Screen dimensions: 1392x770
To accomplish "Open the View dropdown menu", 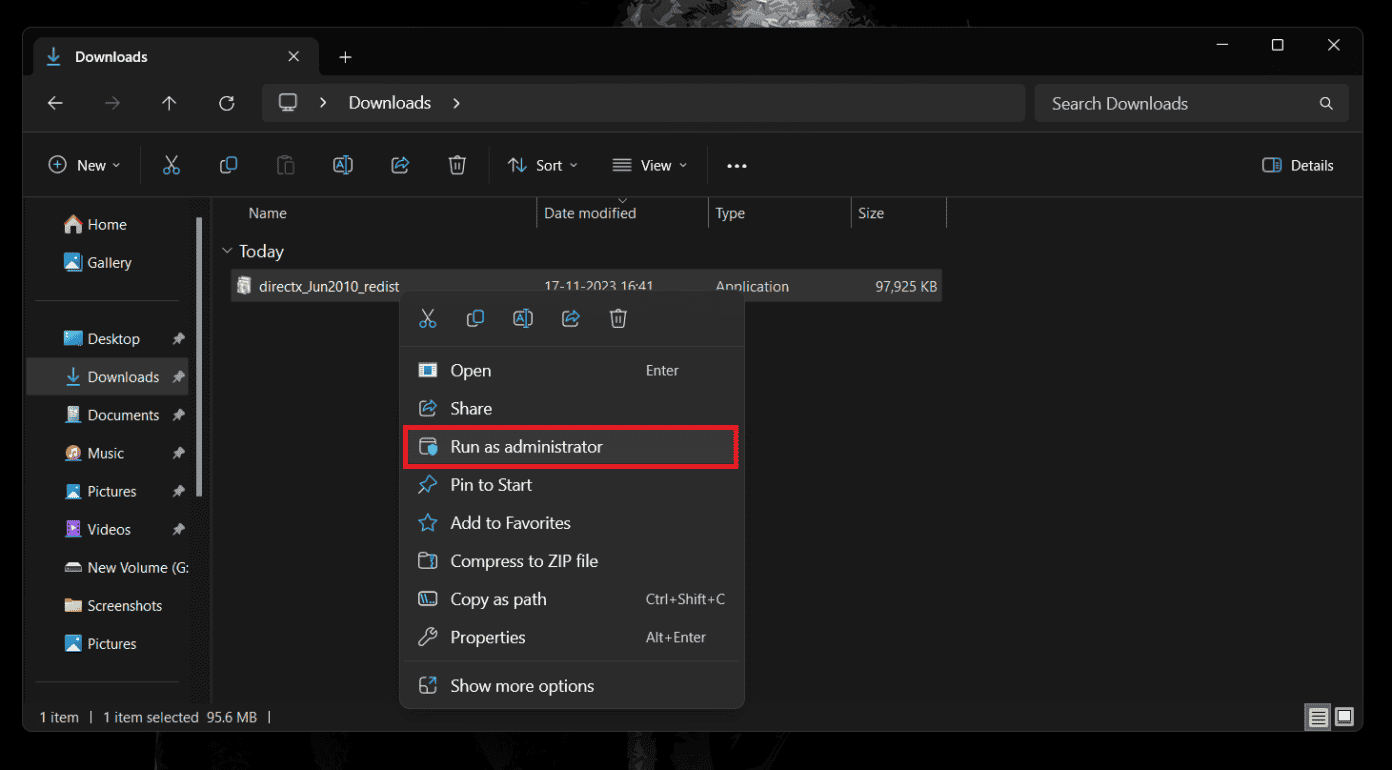I will point(649,165).
